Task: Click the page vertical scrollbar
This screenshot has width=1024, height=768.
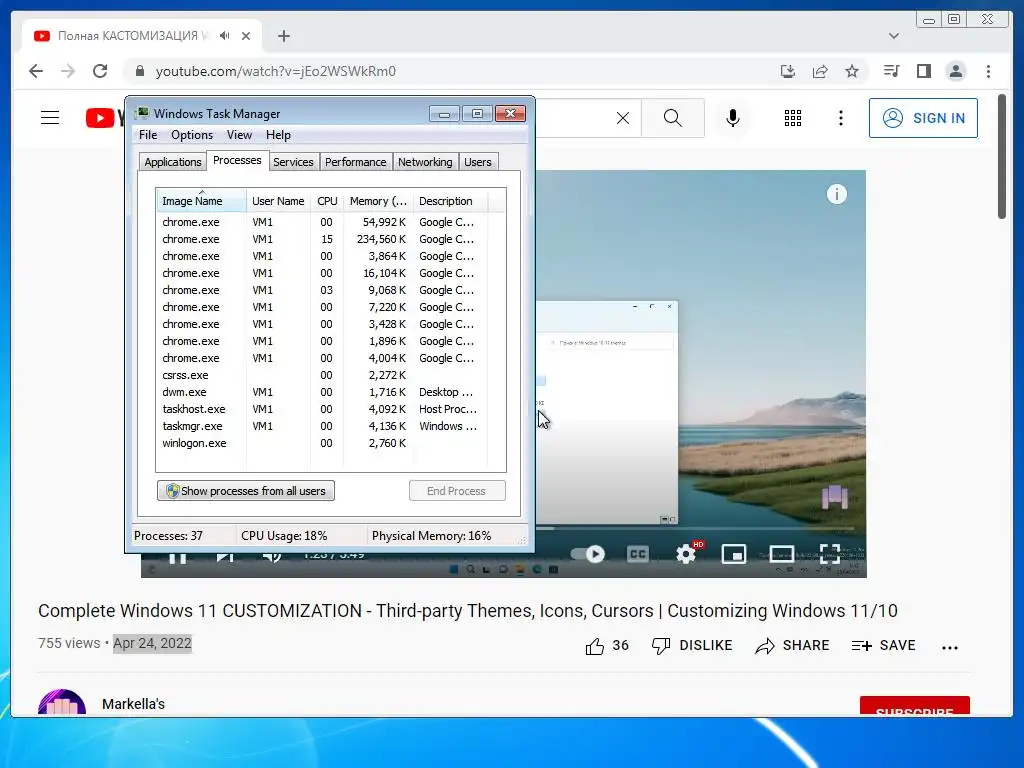Action: (1002, 157)
